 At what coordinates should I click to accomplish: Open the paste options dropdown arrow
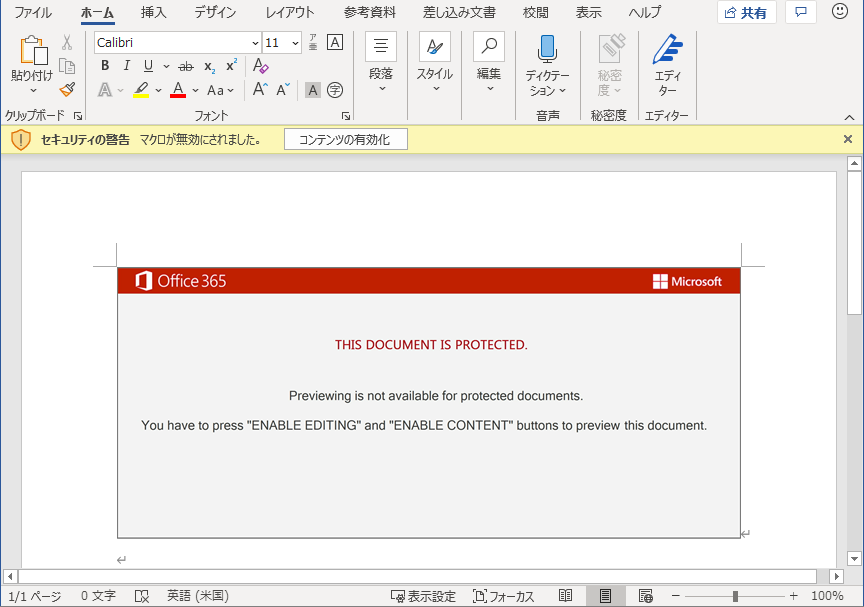click(x=33, y=90)
